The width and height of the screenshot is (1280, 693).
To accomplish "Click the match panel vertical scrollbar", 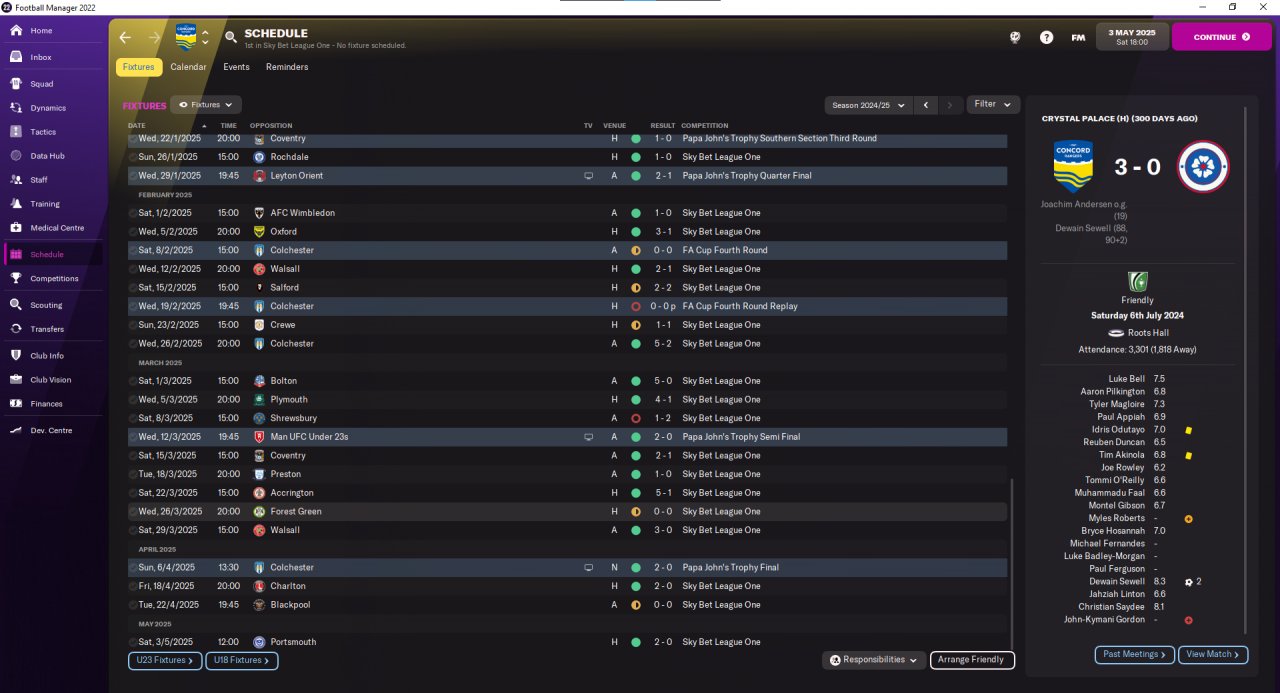I will click(x=1246, y=370).
